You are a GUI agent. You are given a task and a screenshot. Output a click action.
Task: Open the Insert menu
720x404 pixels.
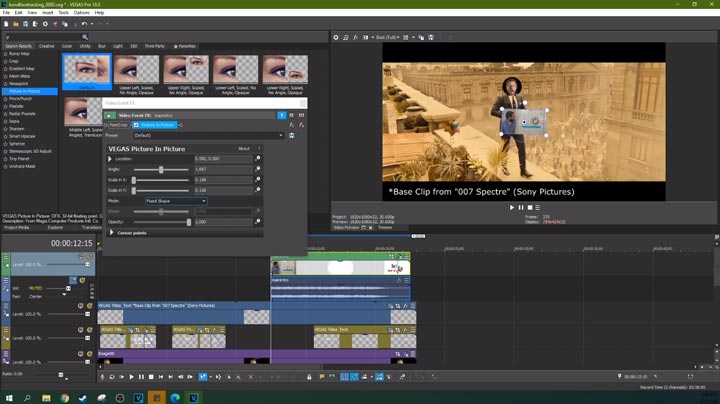[x=47, y=12]
